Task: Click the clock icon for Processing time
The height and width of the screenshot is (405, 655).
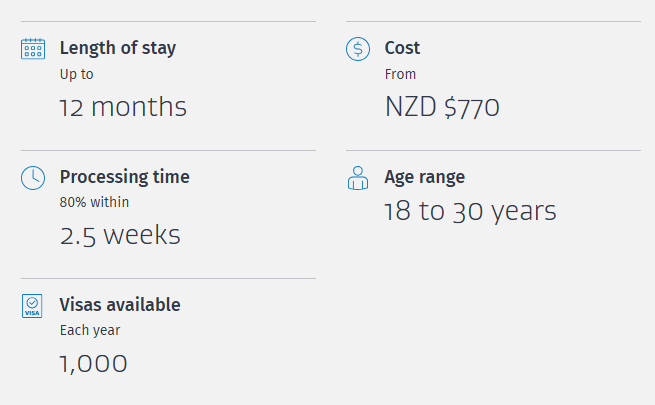Action: tap(33, 178)
